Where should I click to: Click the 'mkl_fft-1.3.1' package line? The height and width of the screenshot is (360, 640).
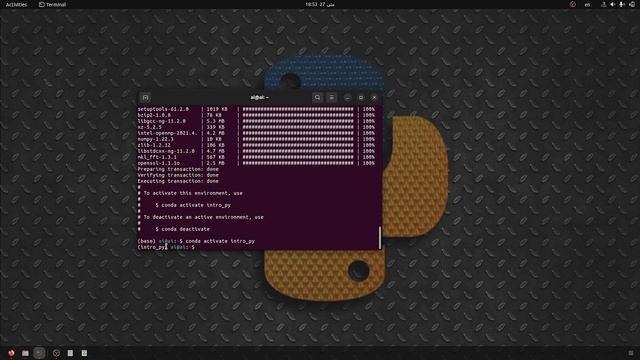tap(256, 157)
